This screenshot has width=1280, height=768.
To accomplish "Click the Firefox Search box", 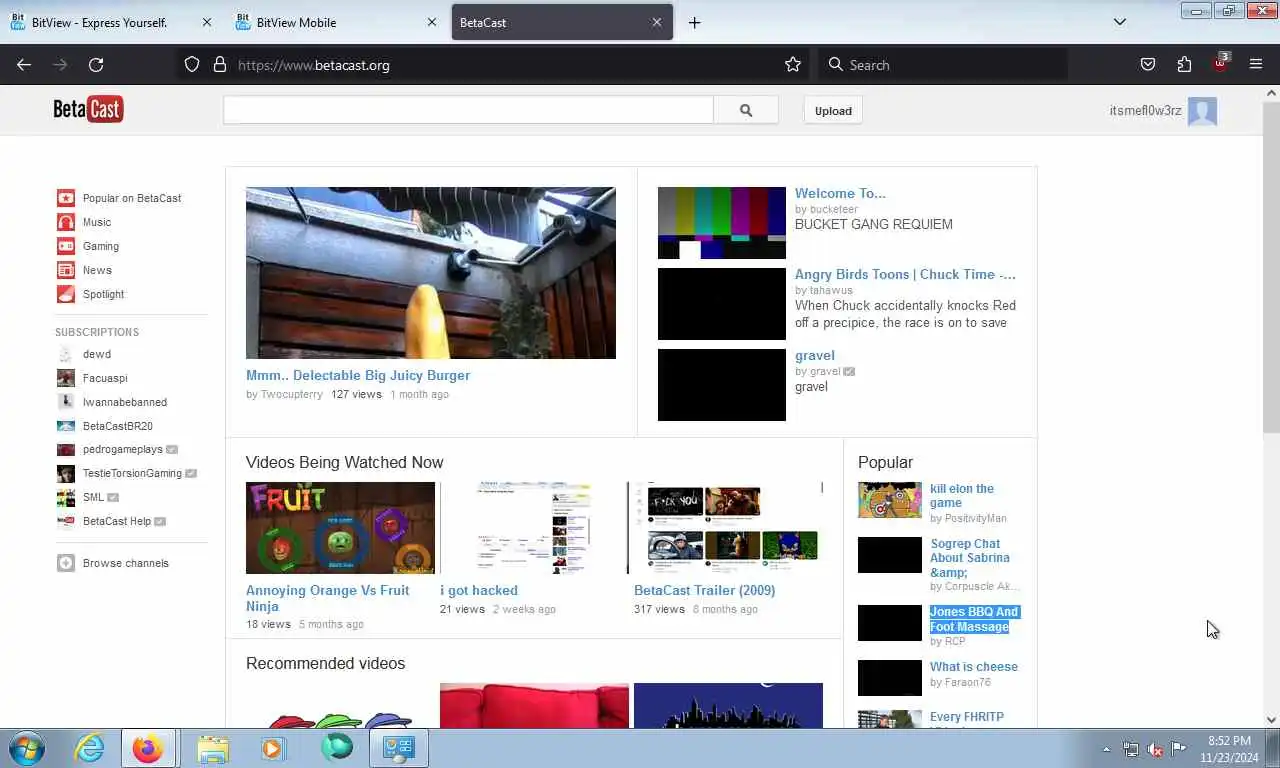I will pos(943,65).
